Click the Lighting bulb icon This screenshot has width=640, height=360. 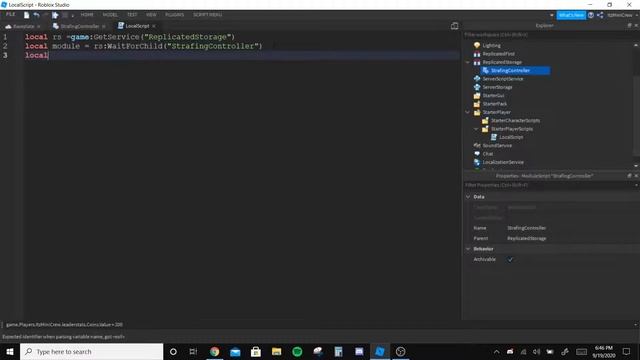click(477, 45)
